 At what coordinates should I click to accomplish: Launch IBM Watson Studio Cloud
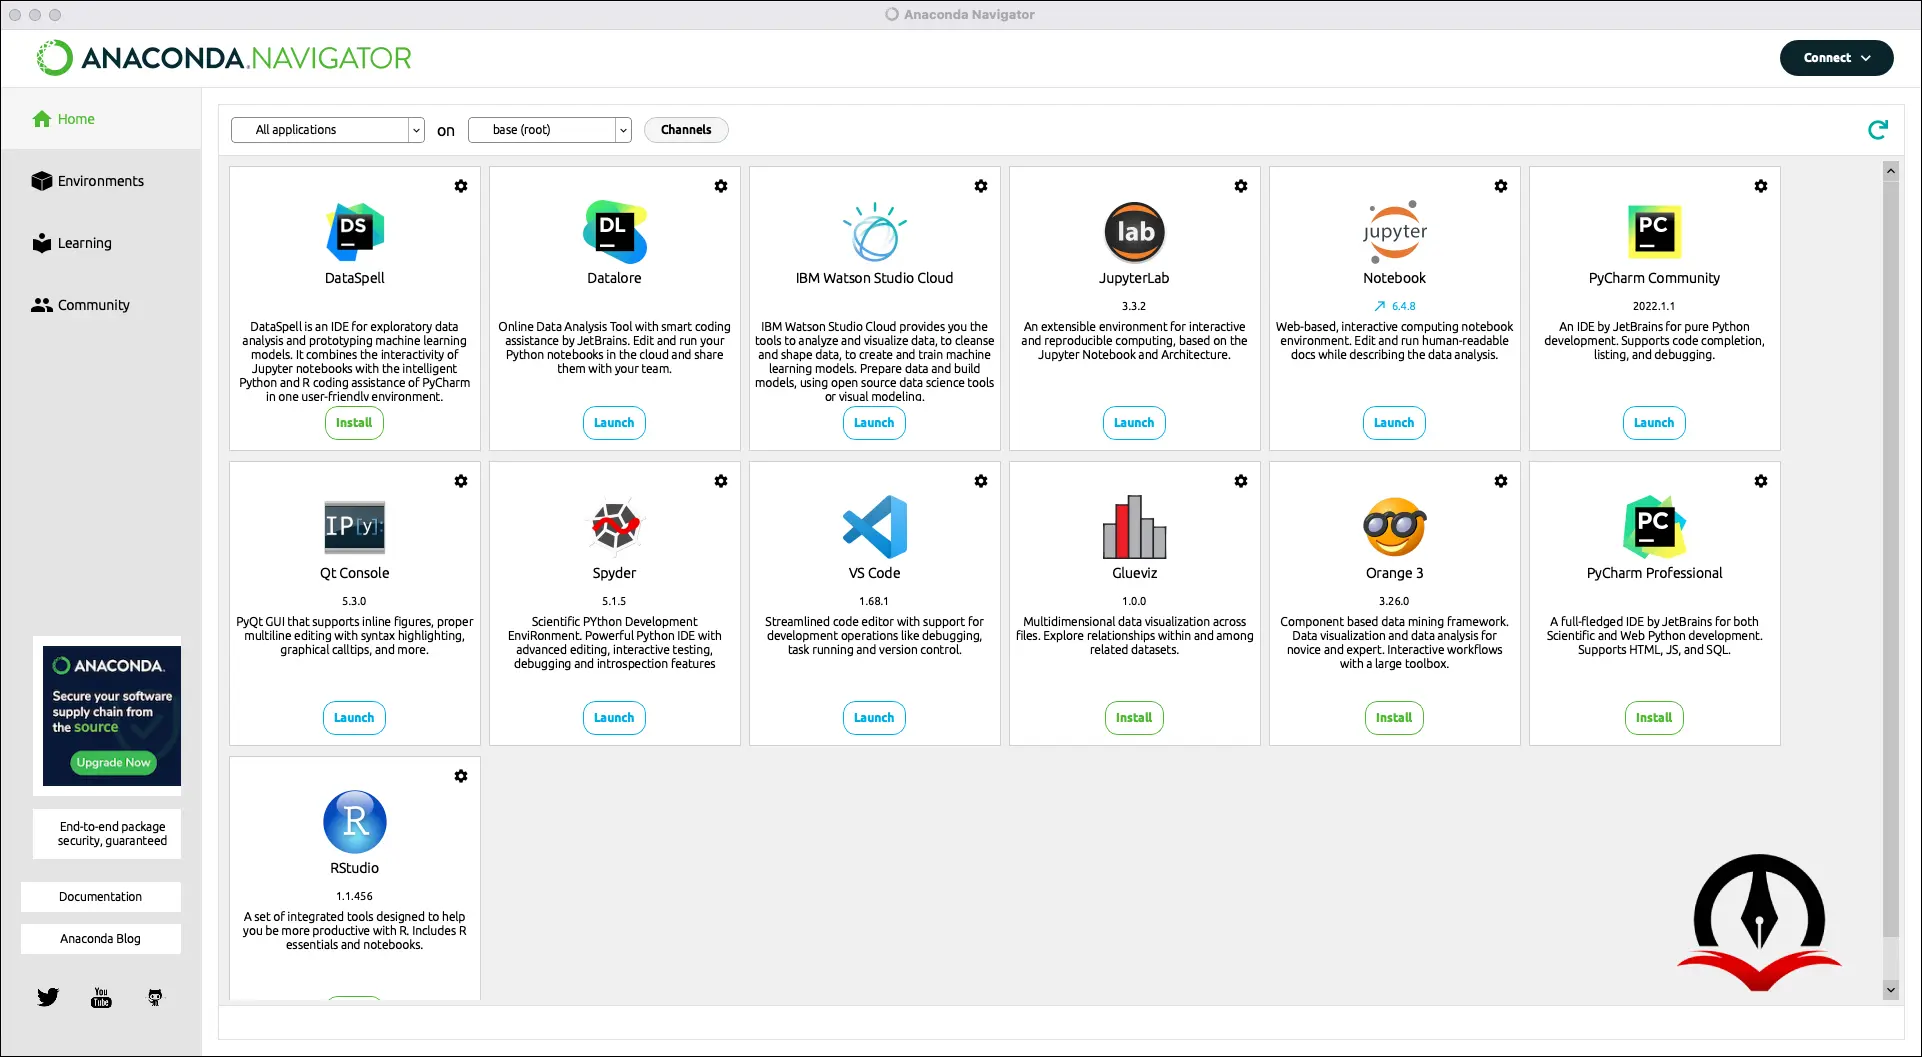(874, 423)
